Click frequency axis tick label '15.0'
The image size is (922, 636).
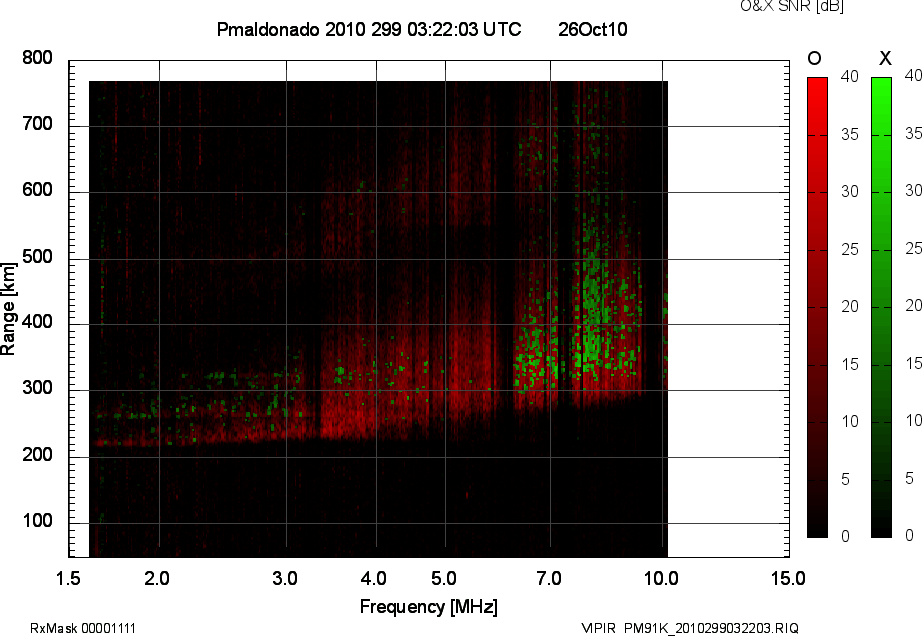pyautogui.click(x=788, y=579)
